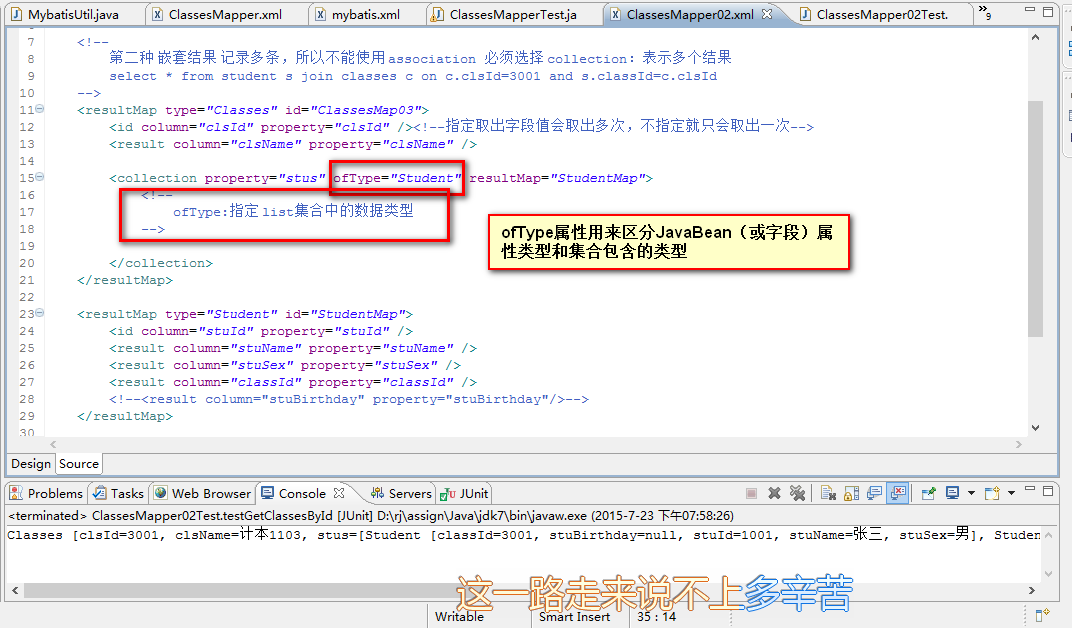Click the commented stuBirthday result on line 28

tap(349, 399)
